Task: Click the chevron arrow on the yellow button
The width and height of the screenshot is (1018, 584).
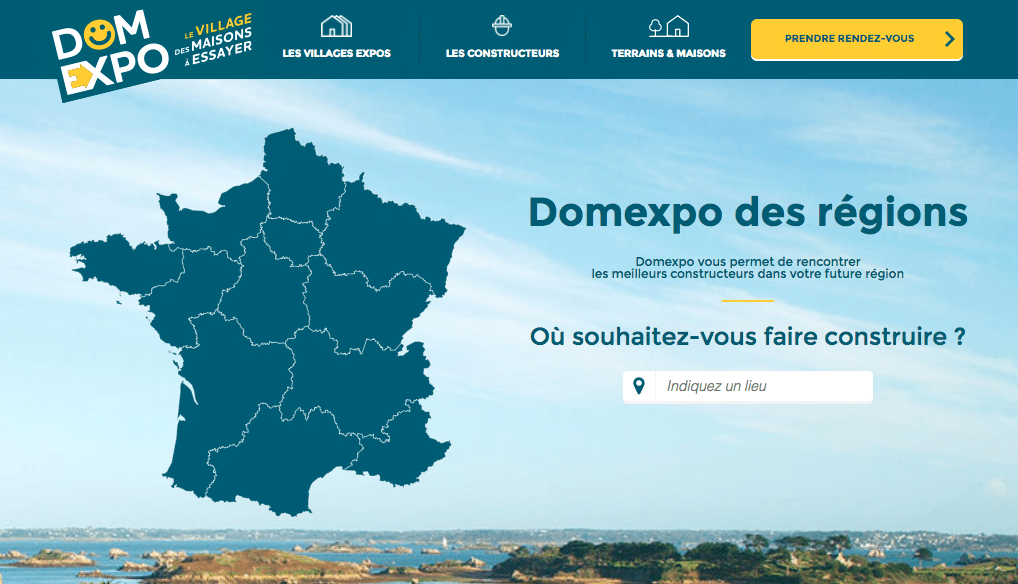Action: pos(949,39)
